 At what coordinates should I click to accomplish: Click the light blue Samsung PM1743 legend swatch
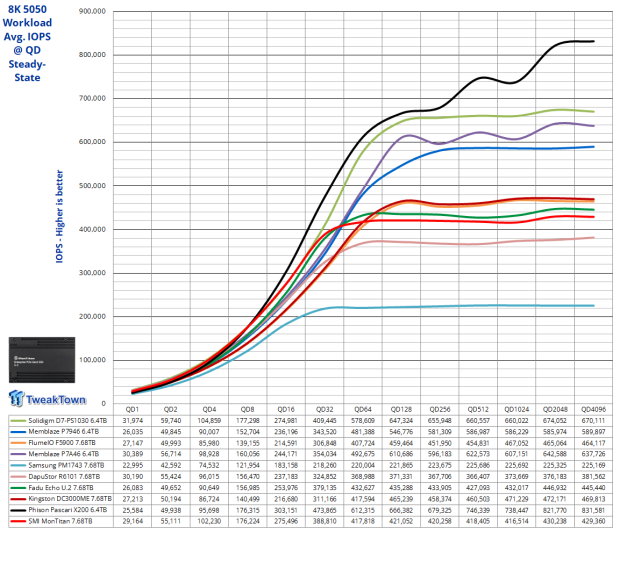18,466
